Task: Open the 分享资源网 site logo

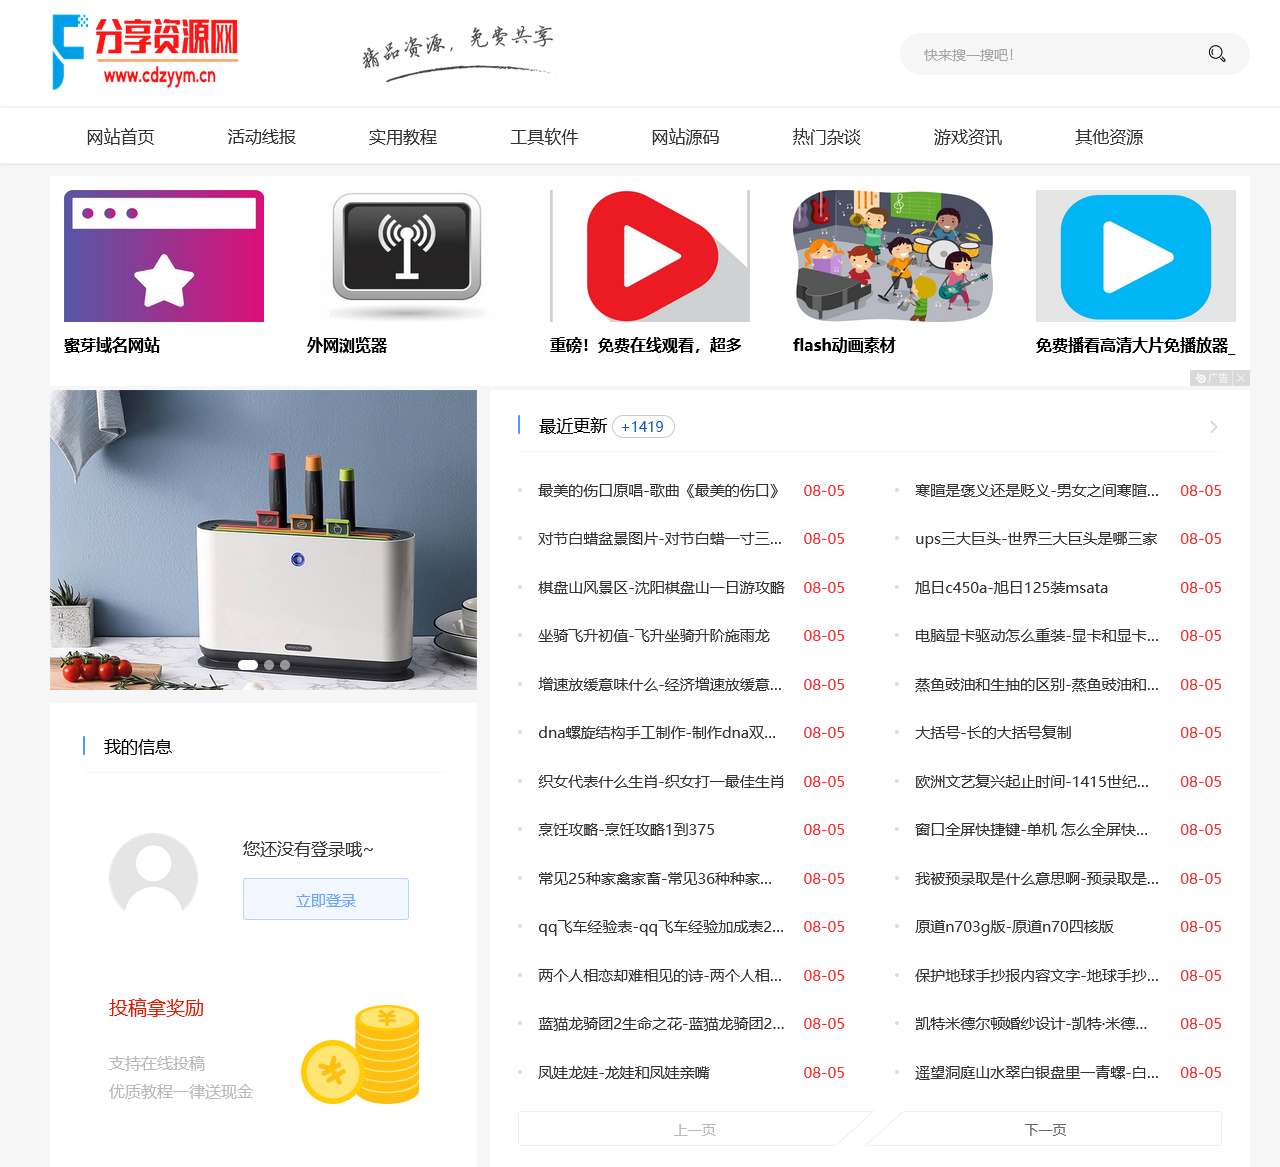Action: pyautogui.click(x=145, y=52)
